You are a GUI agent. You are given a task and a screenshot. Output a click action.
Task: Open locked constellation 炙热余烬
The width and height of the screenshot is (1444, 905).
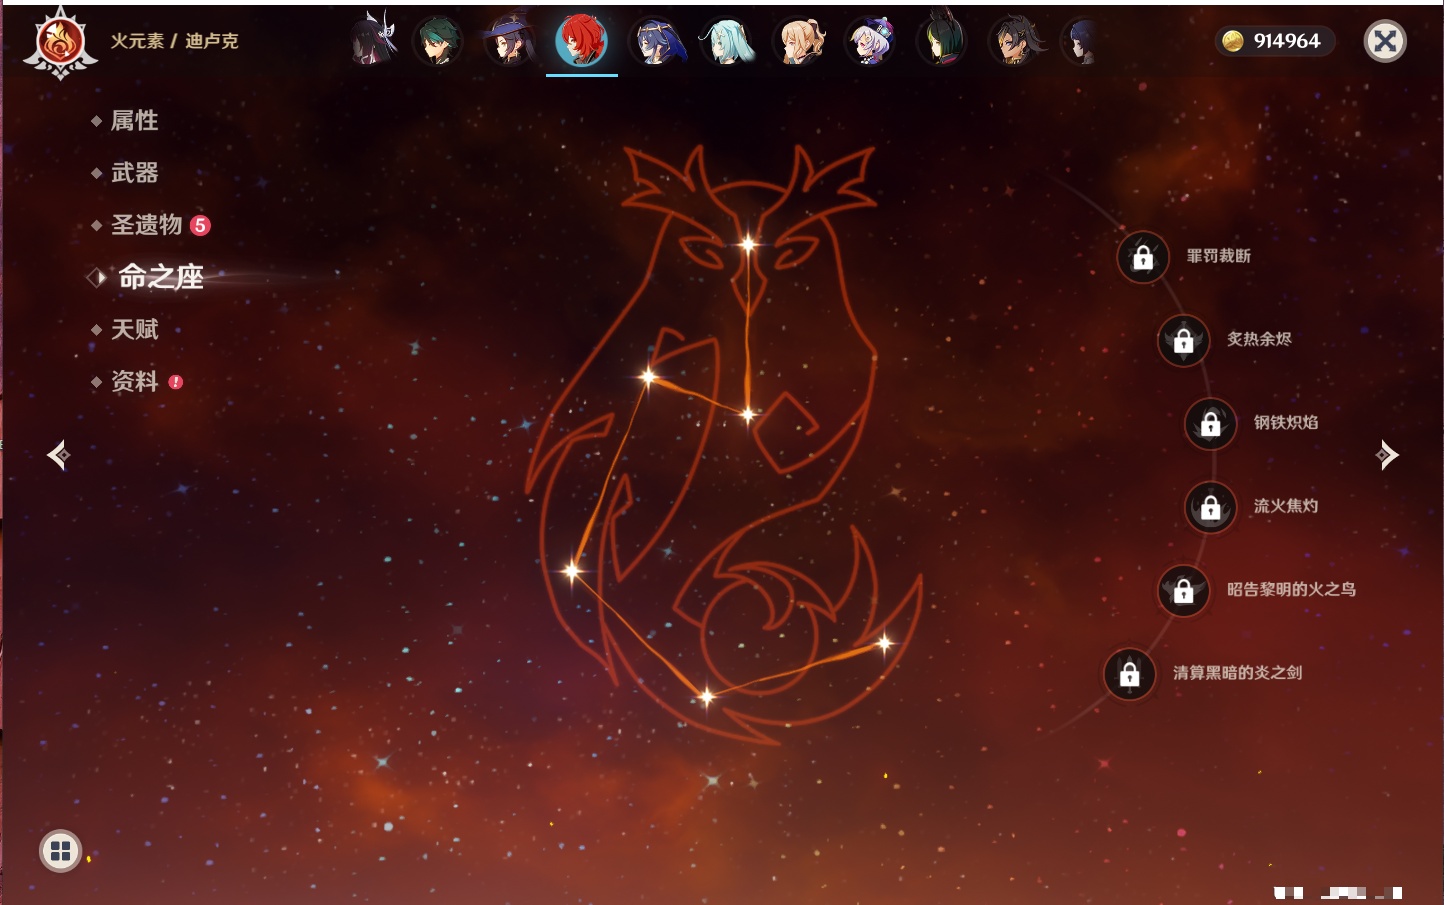coord(1183,340)
